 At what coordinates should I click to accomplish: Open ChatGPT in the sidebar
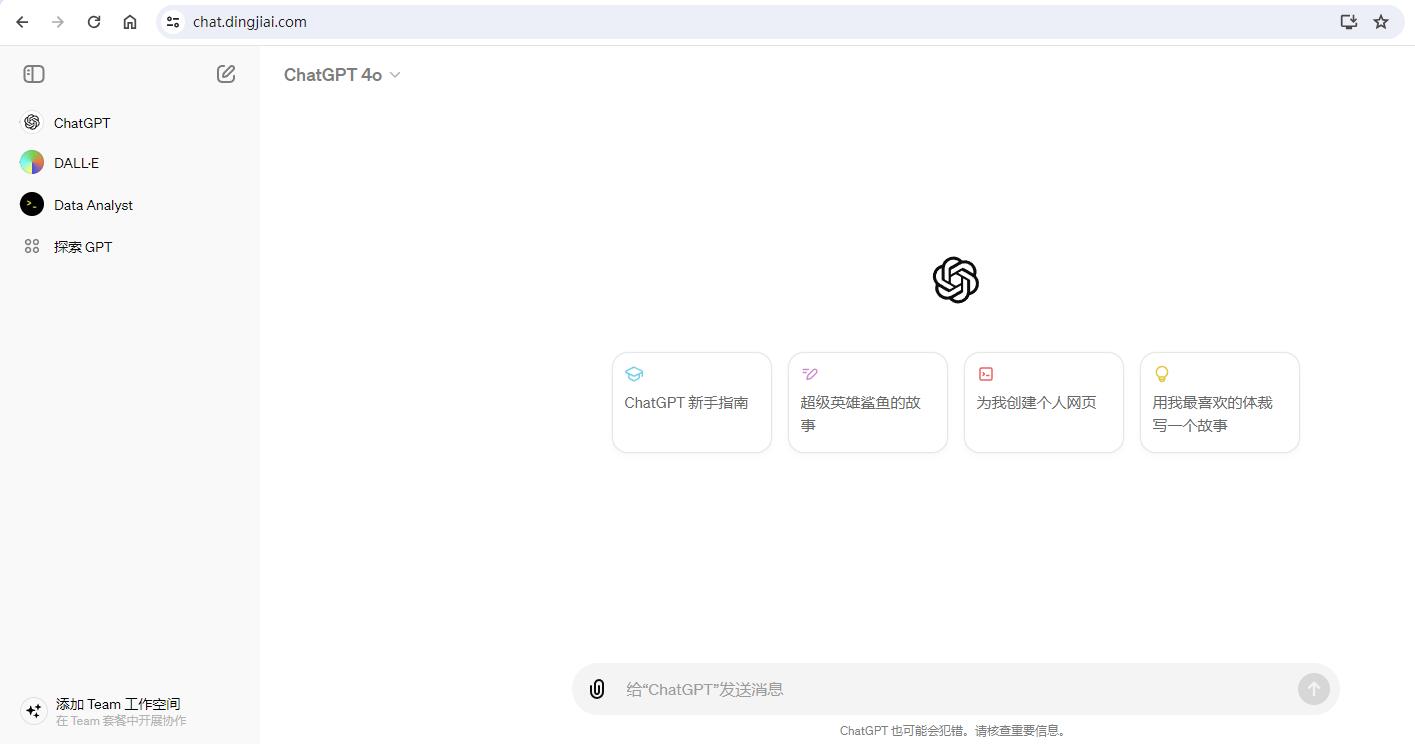click(x=82, y=123)
